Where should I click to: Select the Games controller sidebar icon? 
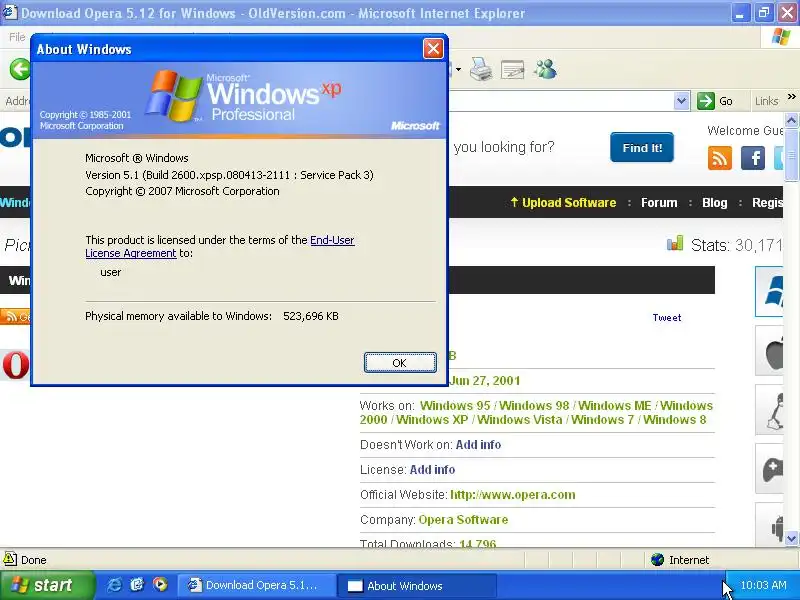coord(769,469)
